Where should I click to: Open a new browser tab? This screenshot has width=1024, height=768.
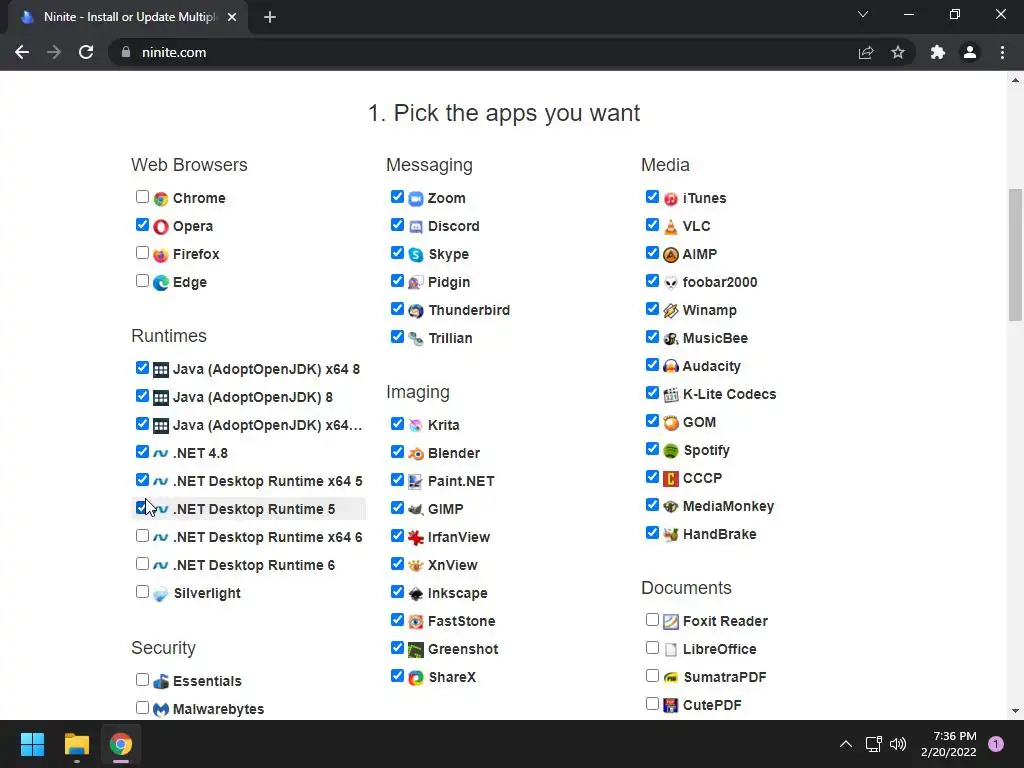270,18
